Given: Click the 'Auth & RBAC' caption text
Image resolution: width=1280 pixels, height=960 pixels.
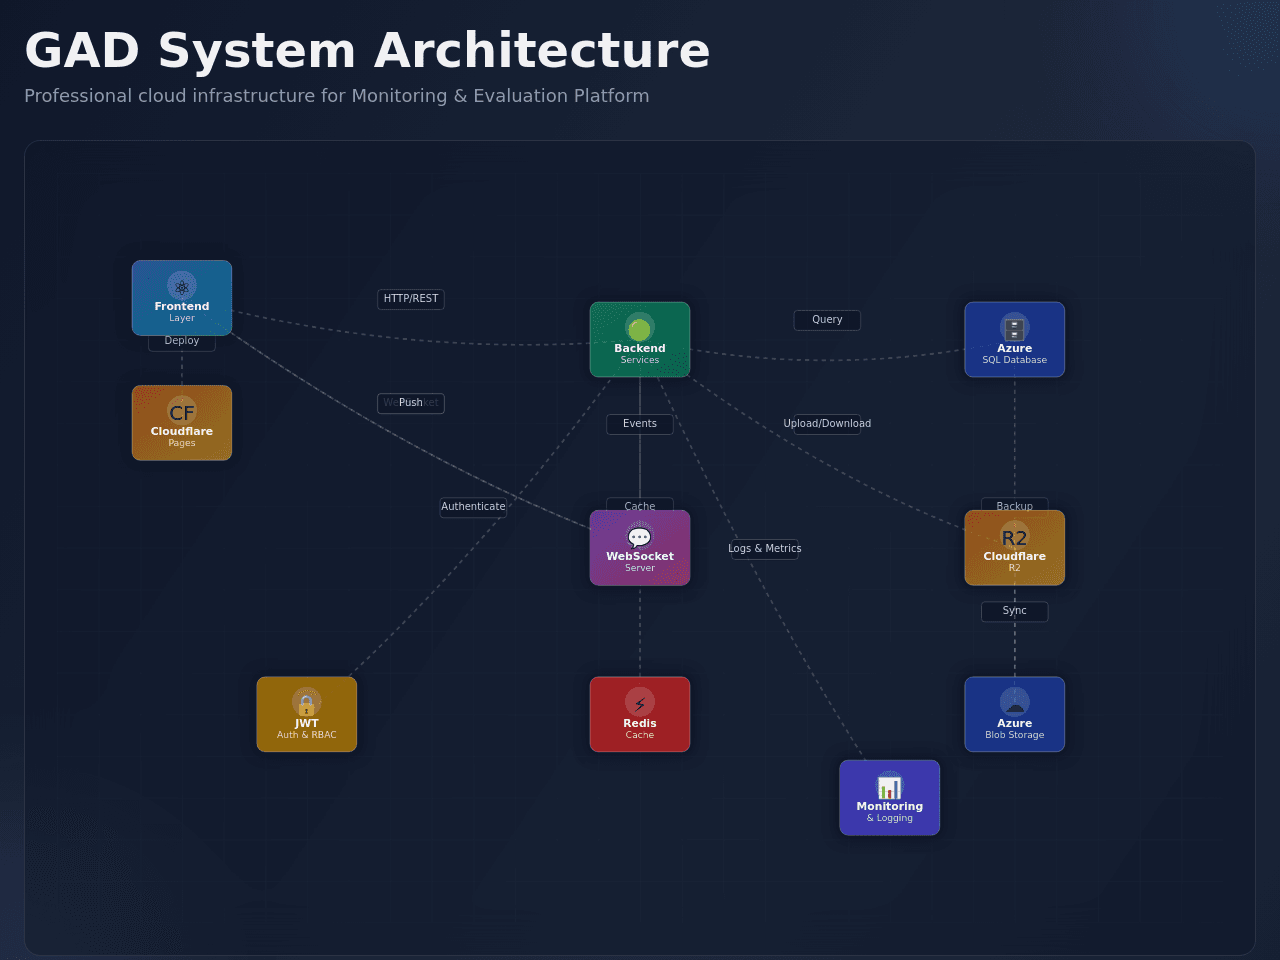Looking at the screenshot, I should [x=307, y=735].
